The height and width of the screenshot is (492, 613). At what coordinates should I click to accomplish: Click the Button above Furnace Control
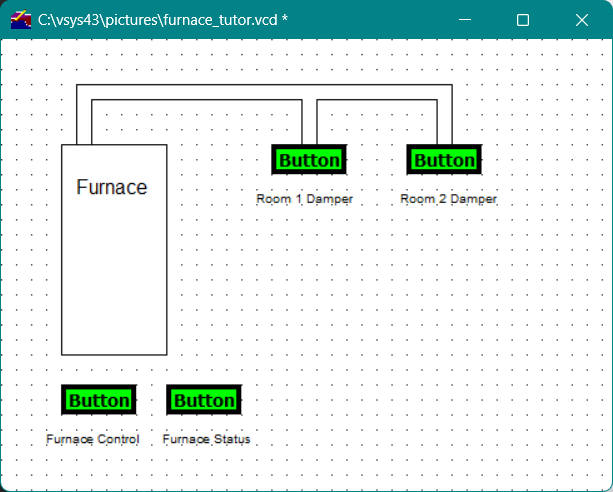(98, 400)
